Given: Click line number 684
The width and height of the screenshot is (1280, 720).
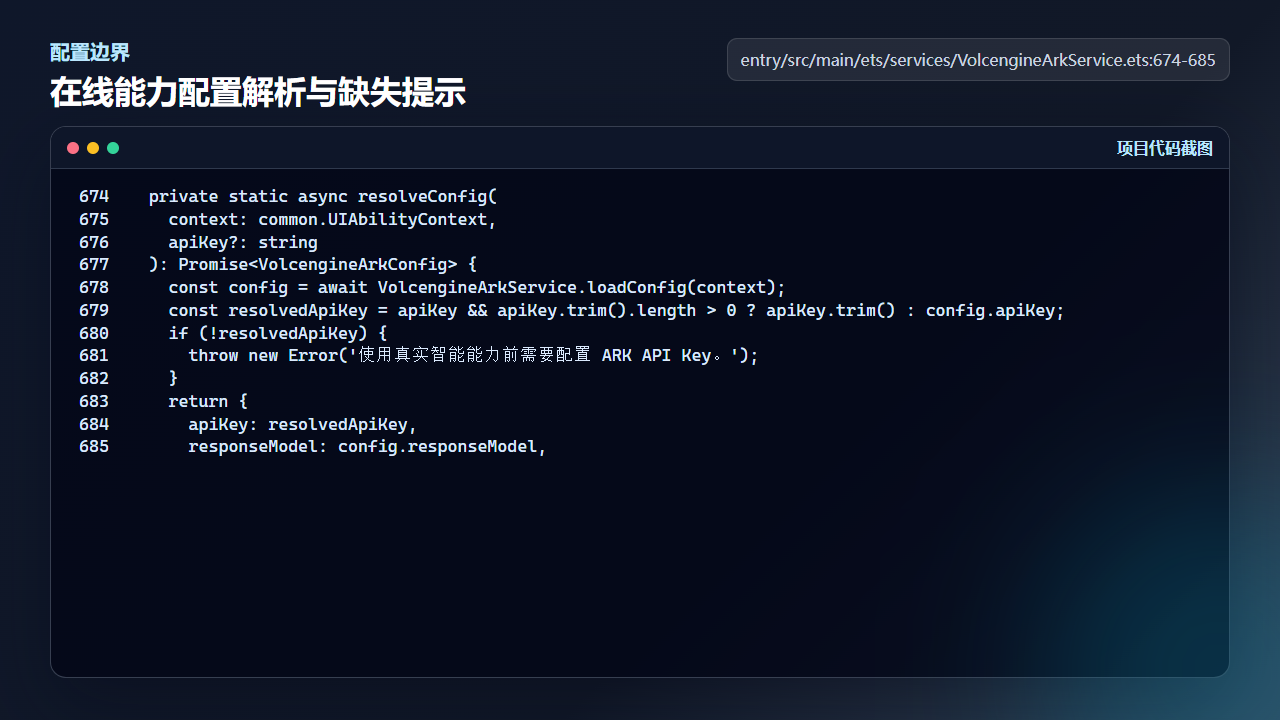Looking at the screenshot, I should pos(94,424).
